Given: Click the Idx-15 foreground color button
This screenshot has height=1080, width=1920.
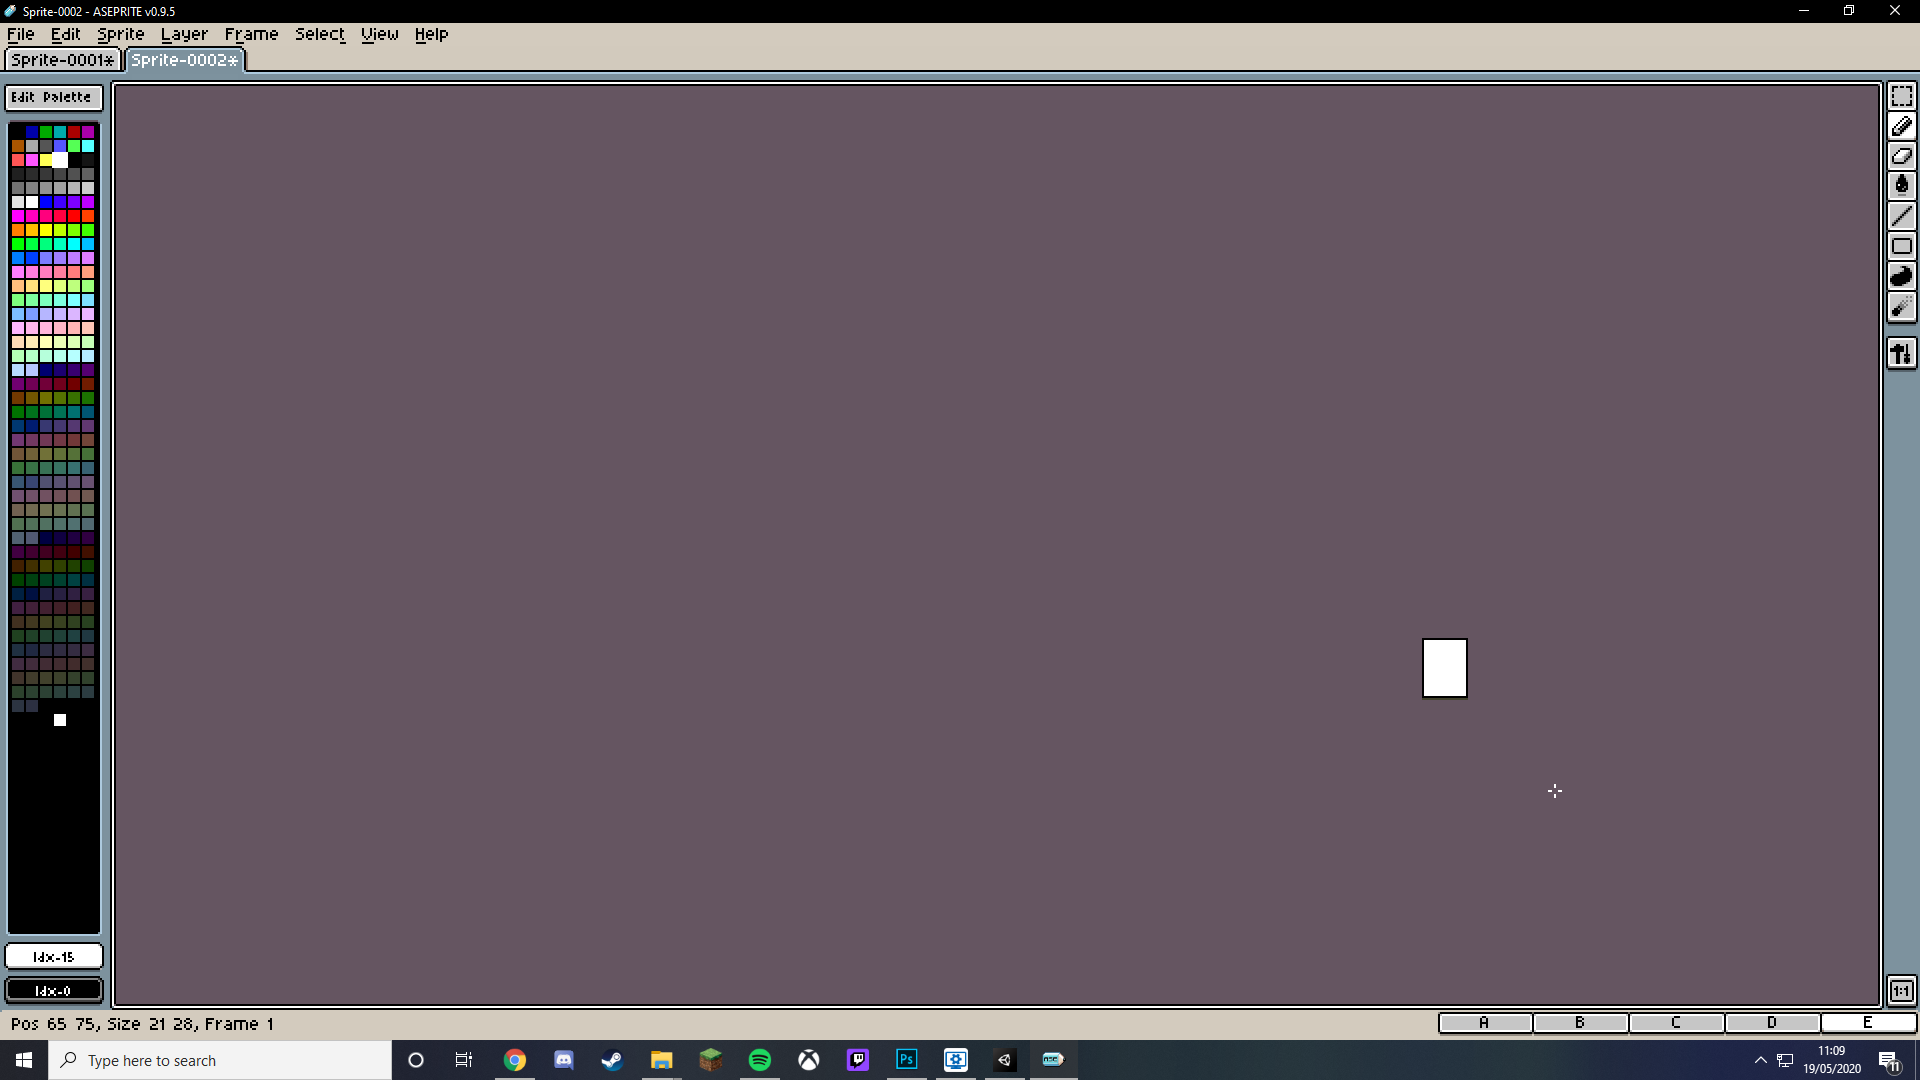Looking at the screenshot, I should (54, 957).
